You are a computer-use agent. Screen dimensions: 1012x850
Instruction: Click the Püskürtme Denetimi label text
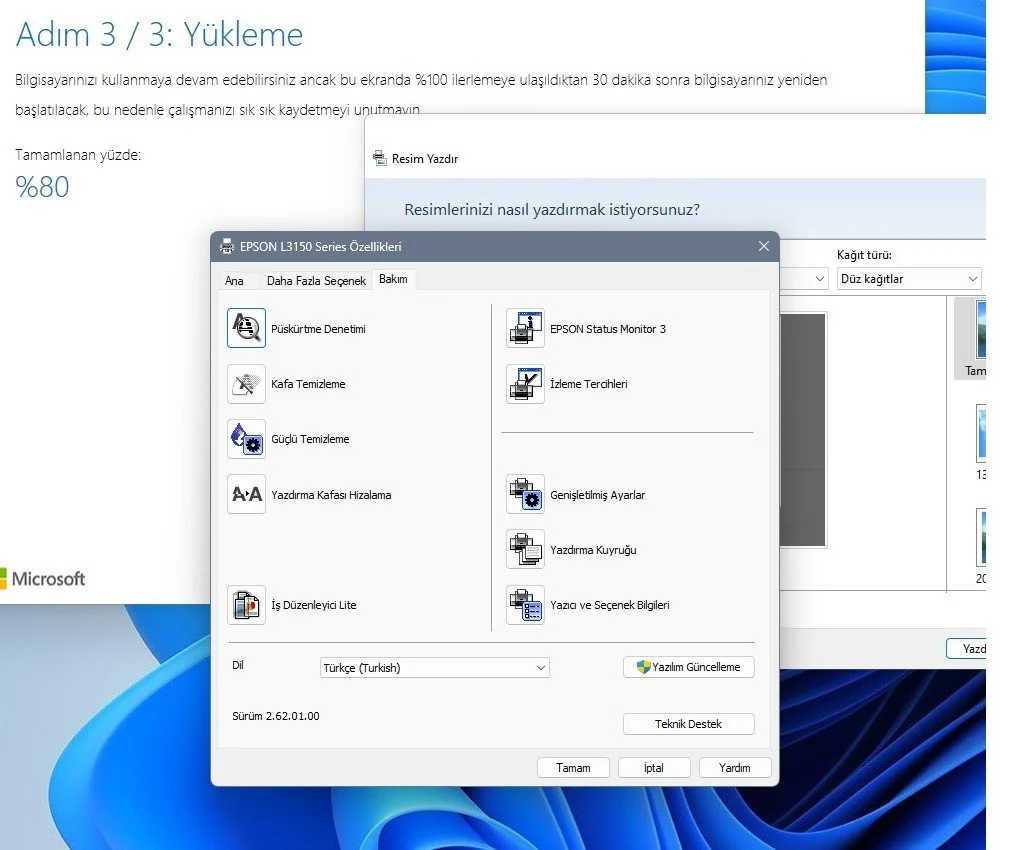(x=318, y=329)
